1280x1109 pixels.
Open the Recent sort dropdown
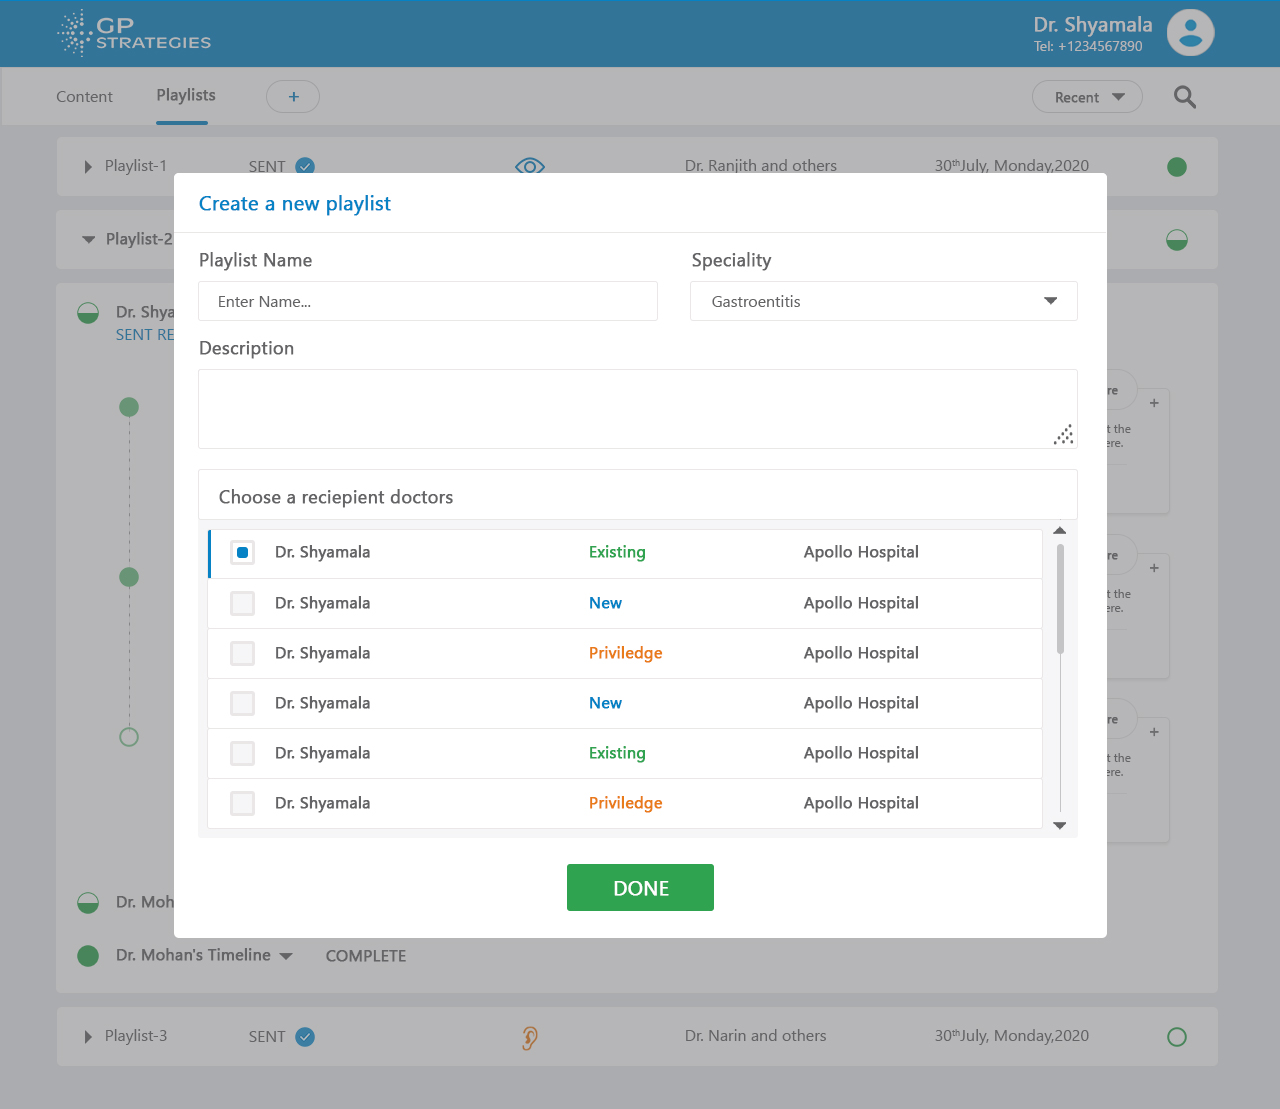click(1087, 97)
